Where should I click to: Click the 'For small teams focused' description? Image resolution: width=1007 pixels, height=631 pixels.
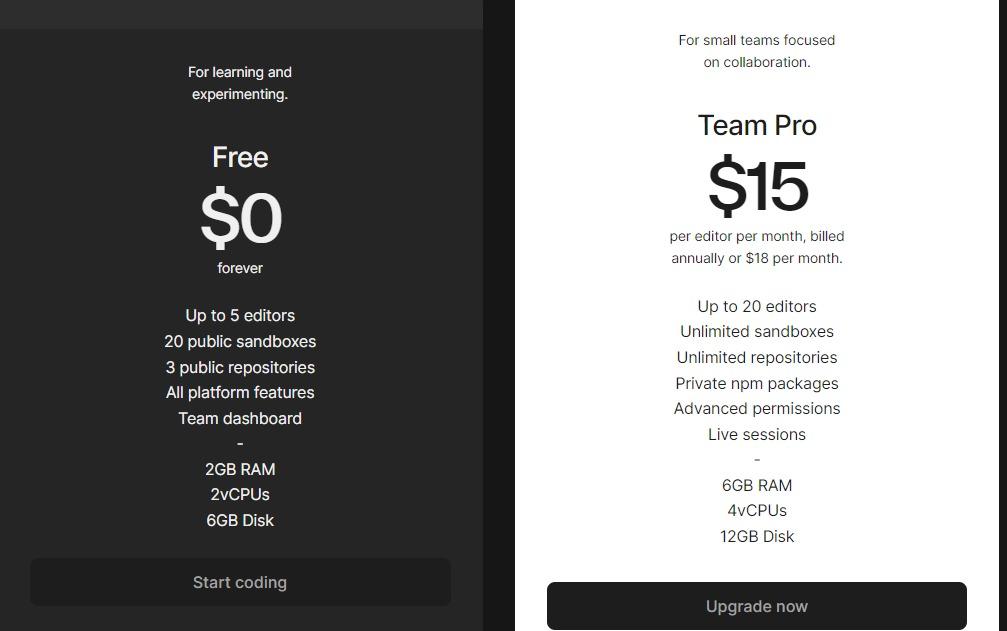pyautogui.click(x=757, y=40)
